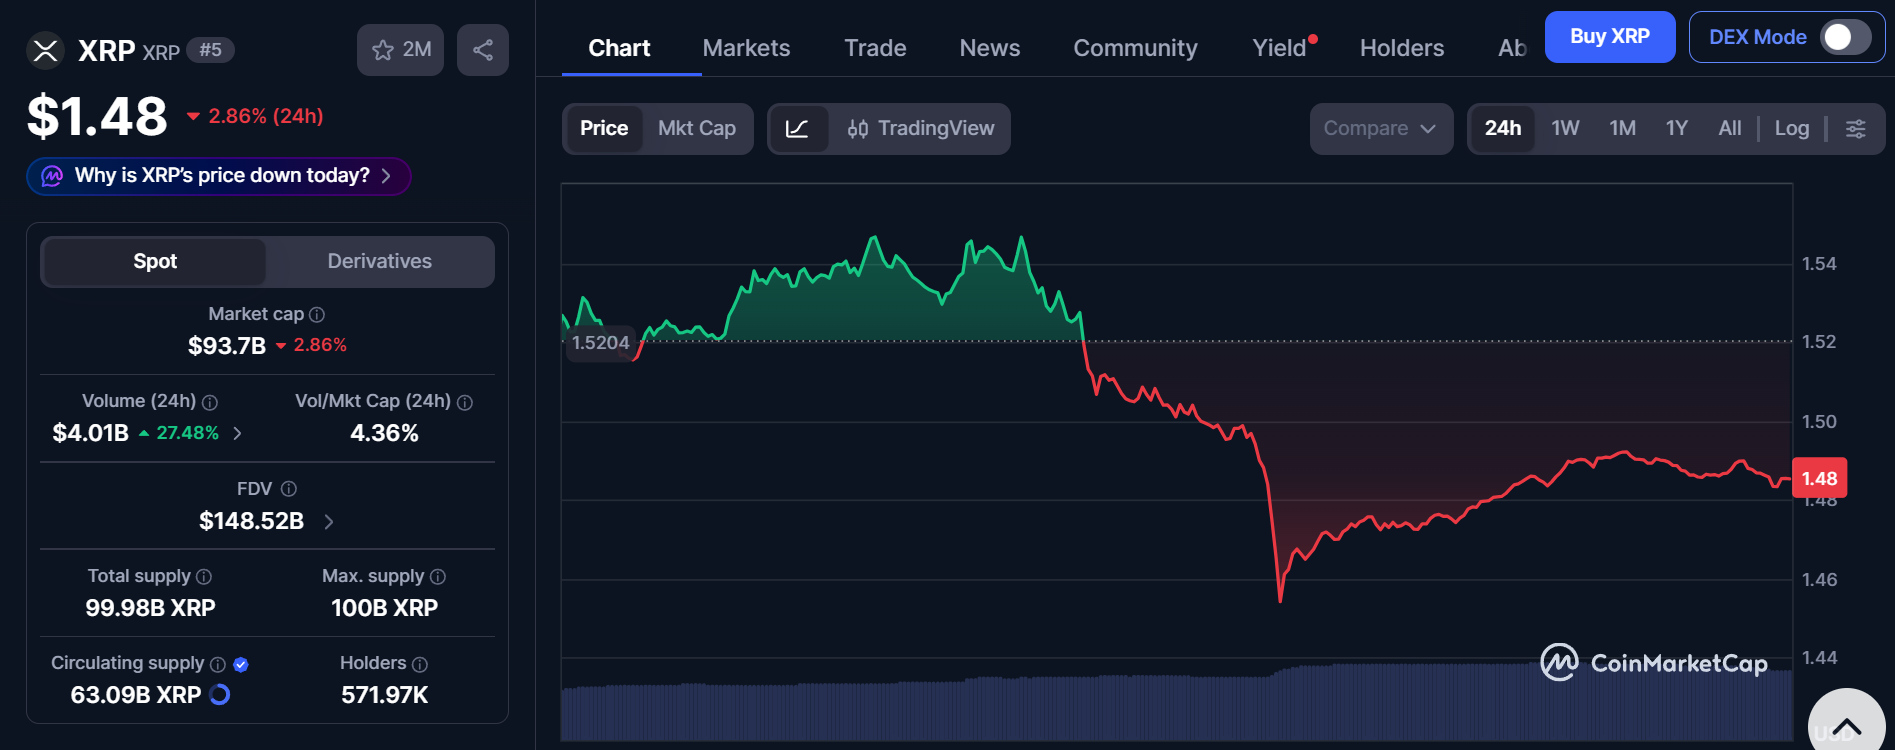Open the Trade tab

coord(875,48)
